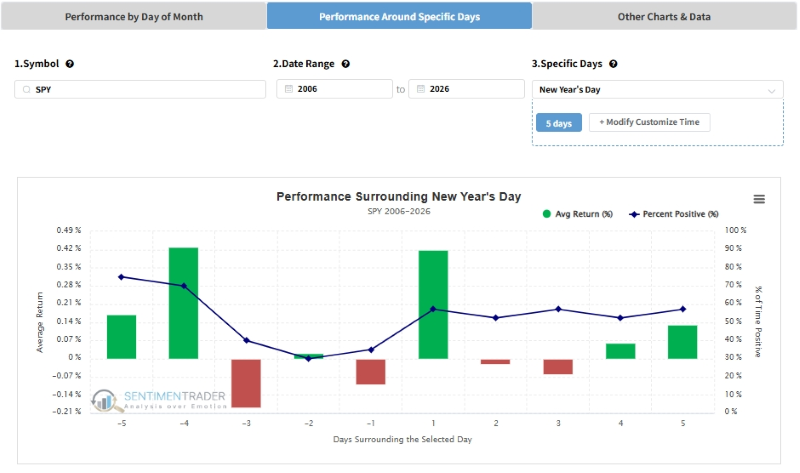Click the search icon in SPY field
The height and width of the screenshot is (473, 800).
[27, 89]
